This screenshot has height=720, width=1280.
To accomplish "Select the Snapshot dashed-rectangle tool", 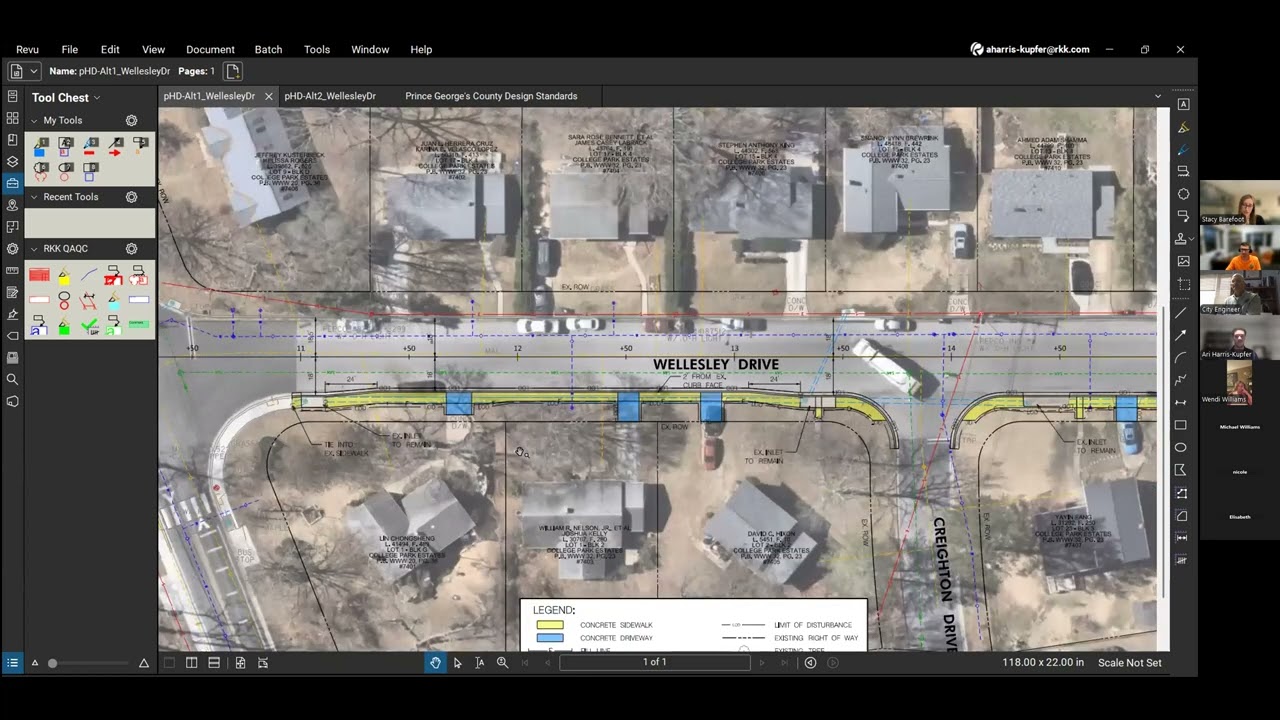I will pos(1183,284).
